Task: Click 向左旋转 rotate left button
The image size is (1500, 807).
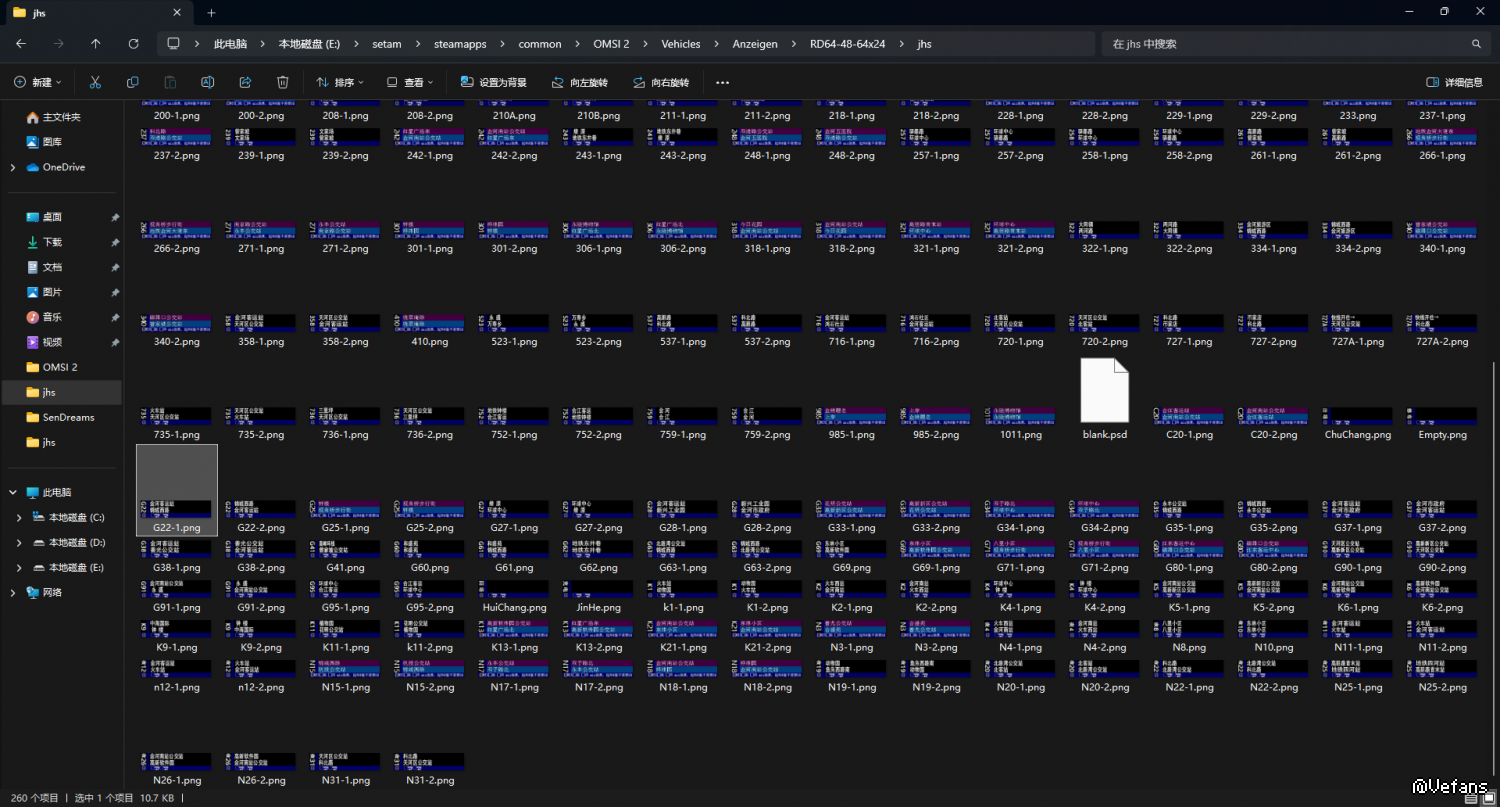Action: [579, 82]
